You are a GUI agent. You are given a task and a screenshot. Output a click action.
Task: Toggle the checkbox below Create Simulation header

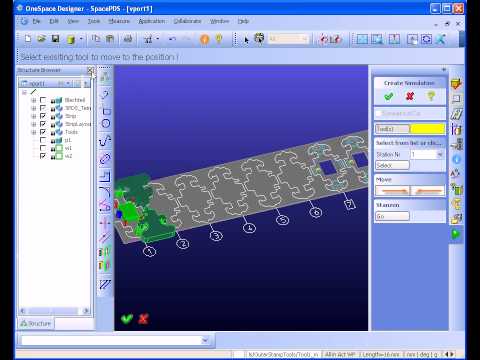pyautogui.click(x=378, y=113)
